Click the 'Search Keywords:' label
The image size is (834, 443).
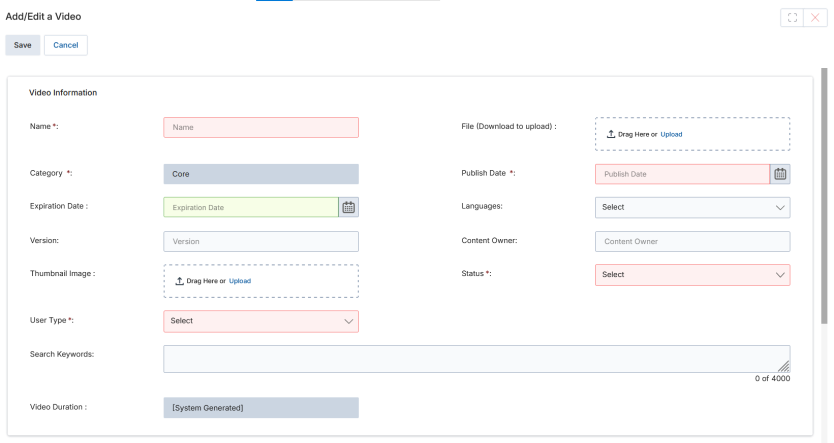coord(62,354)
